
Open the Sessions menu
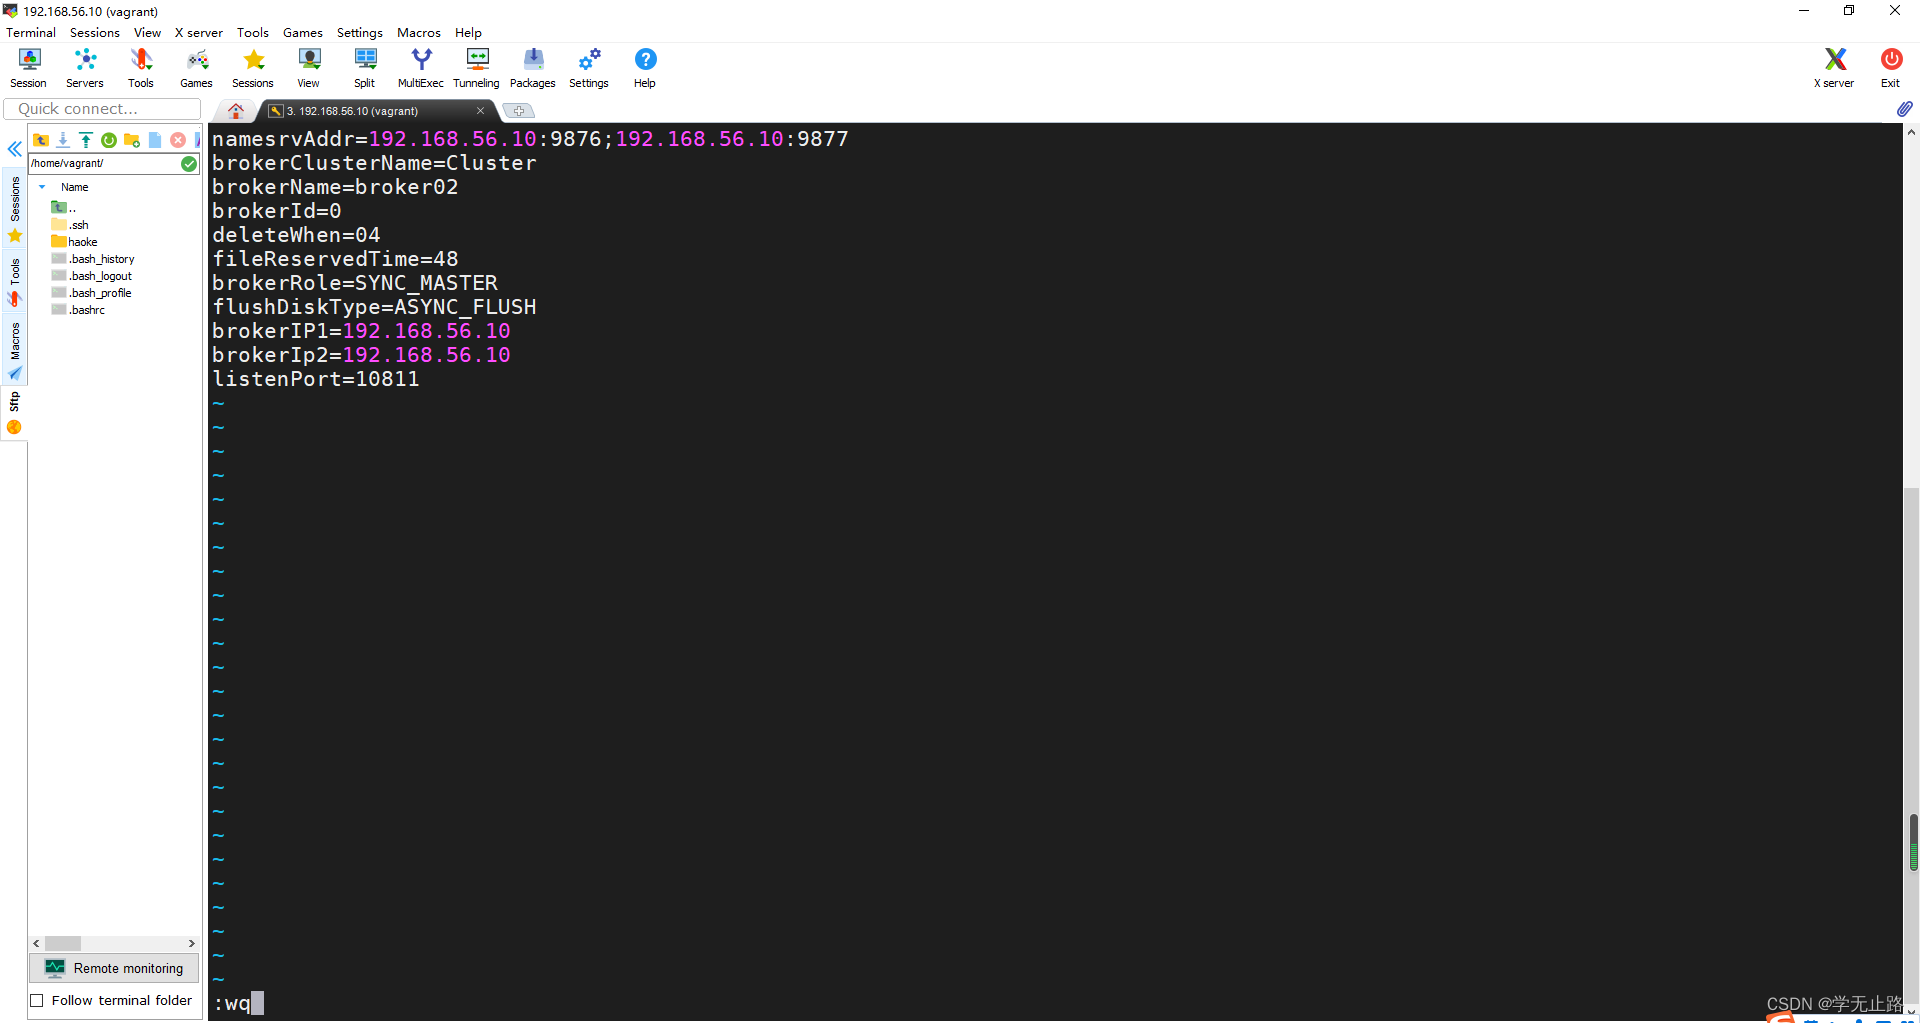tap(95, 33)
